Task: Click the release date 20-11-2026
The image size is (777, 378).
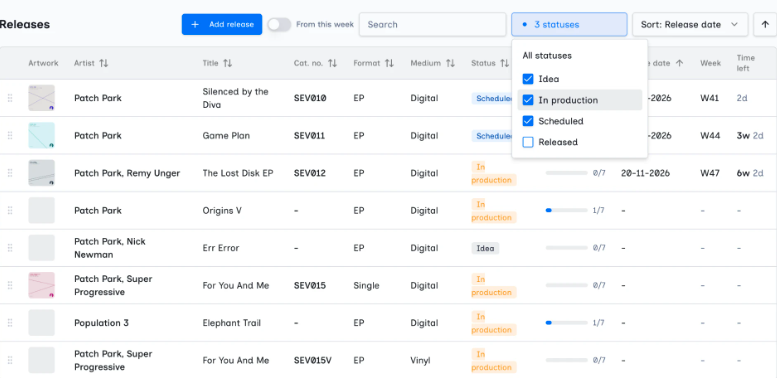Action: (645, 173)
